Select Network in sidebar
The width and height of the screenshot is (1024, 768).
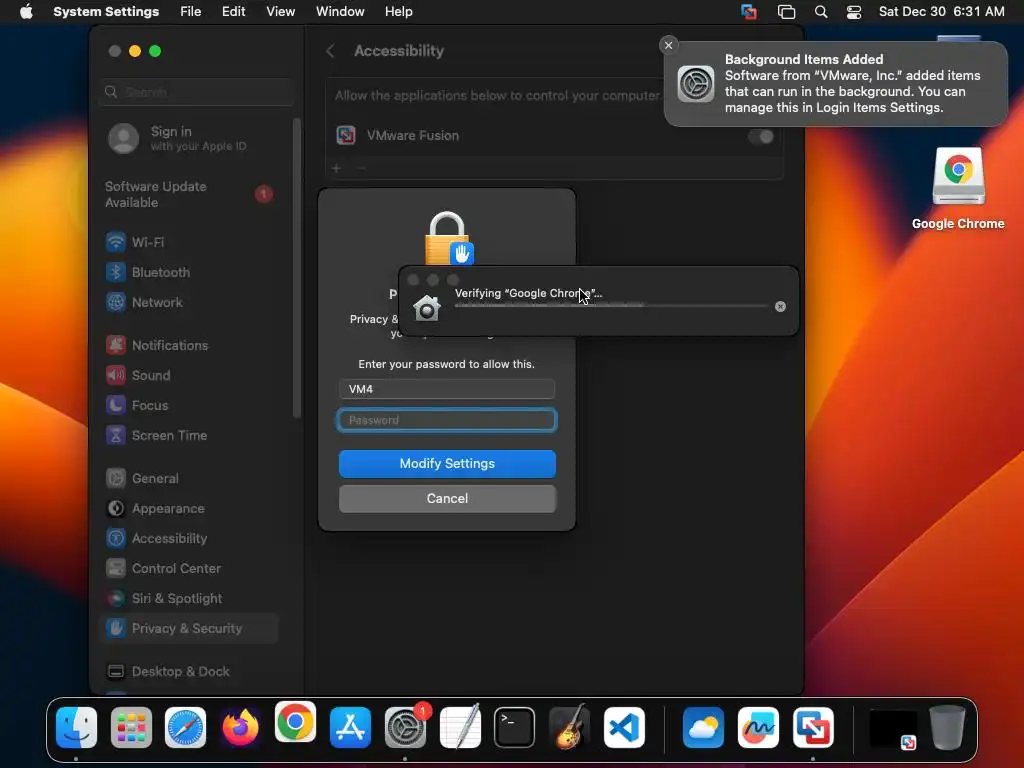pos(189,302)
